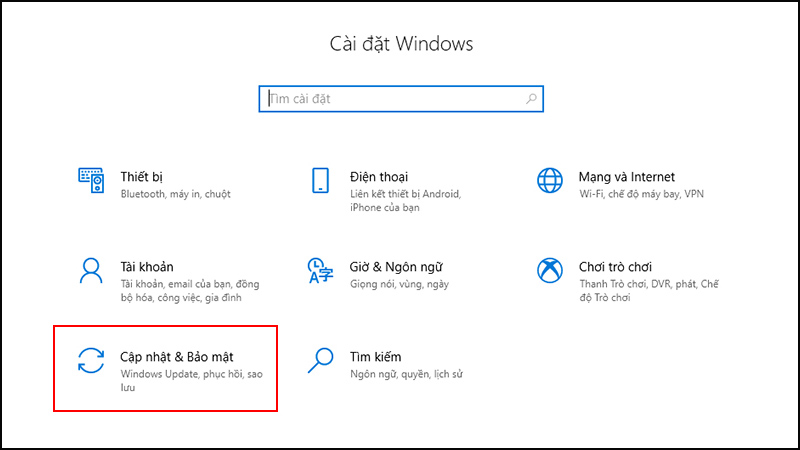Click the Chơi trò chơi Xbox icon
The image size is (800, 450).
tap(549, 270)
